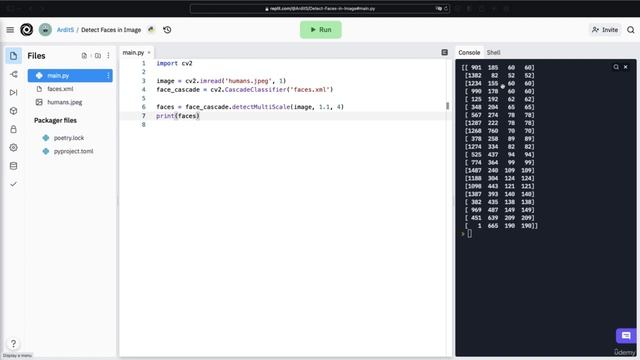Open main.py row options menu

108,76
